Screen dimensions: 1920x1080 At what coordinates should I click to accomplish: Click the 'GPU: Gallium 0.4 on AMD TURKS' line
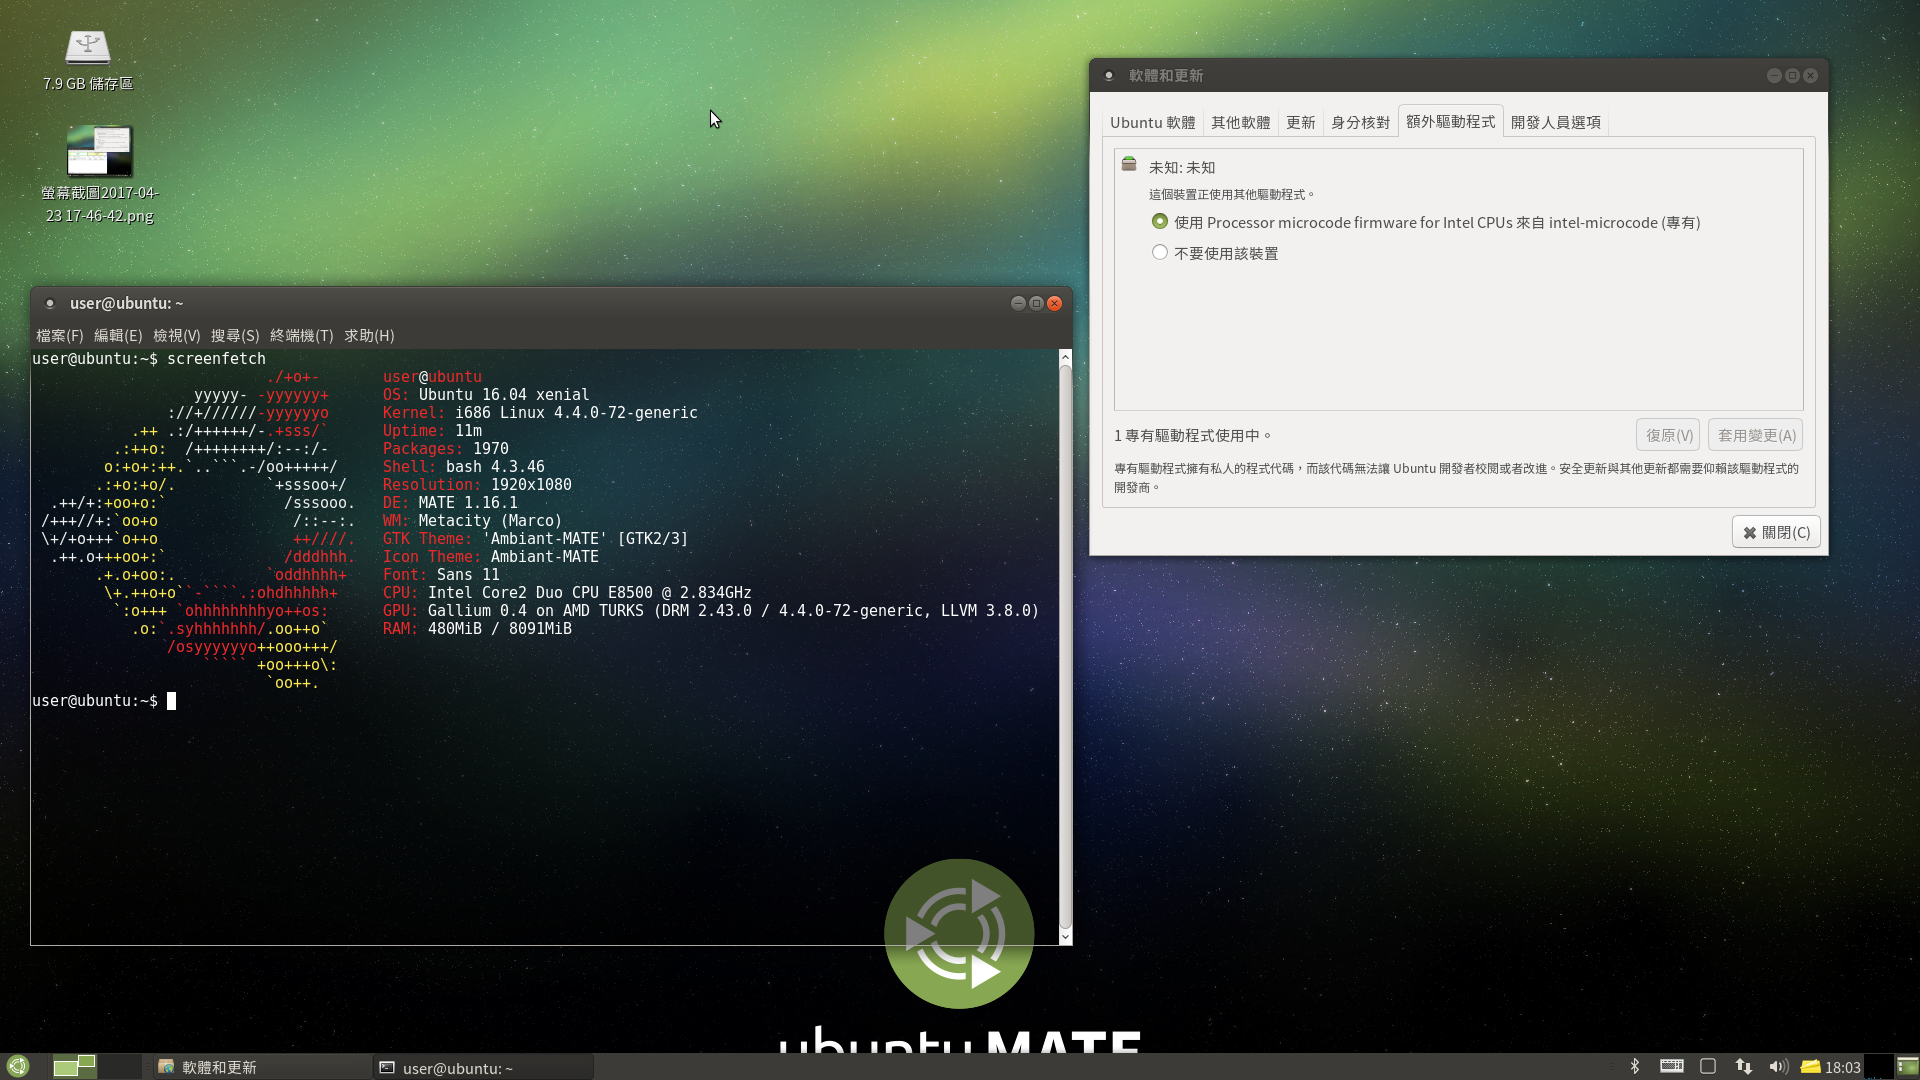click(x=711, y=611)
